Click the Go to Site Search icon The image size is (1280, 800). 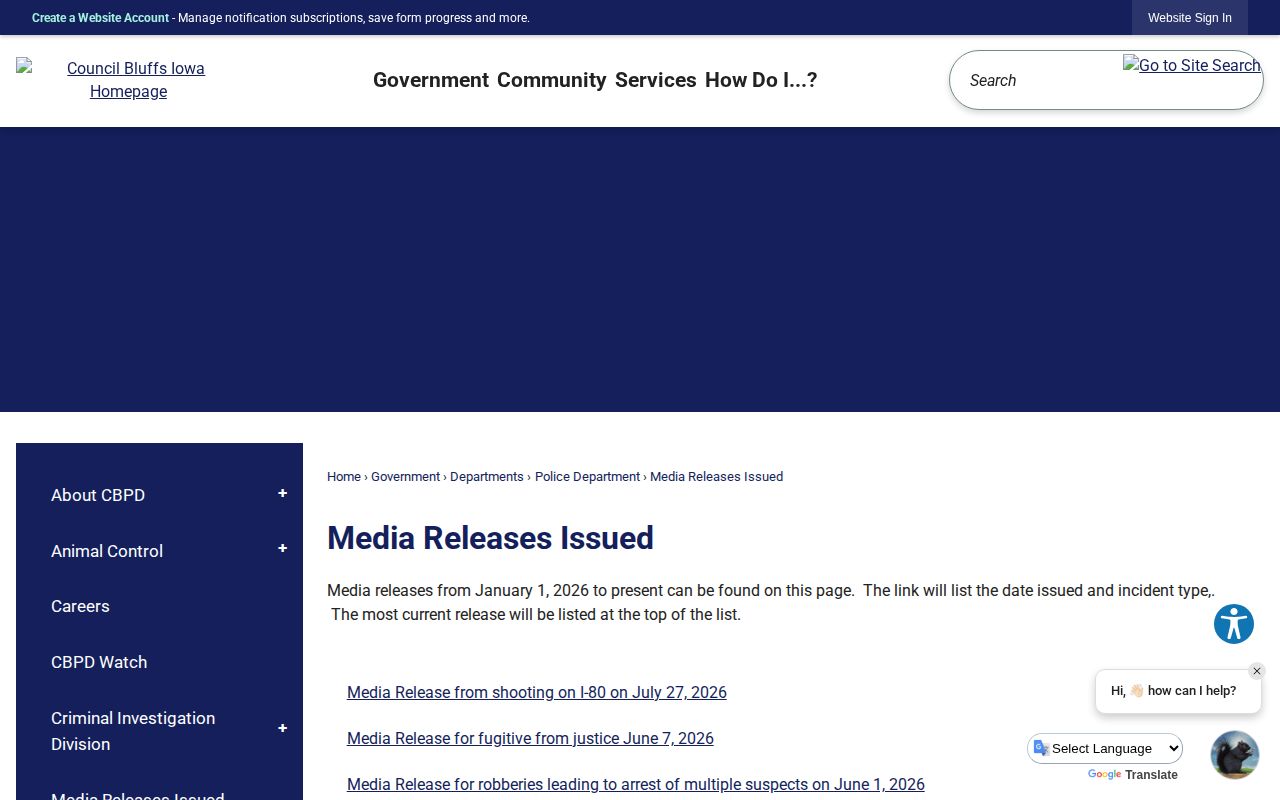1192,66
